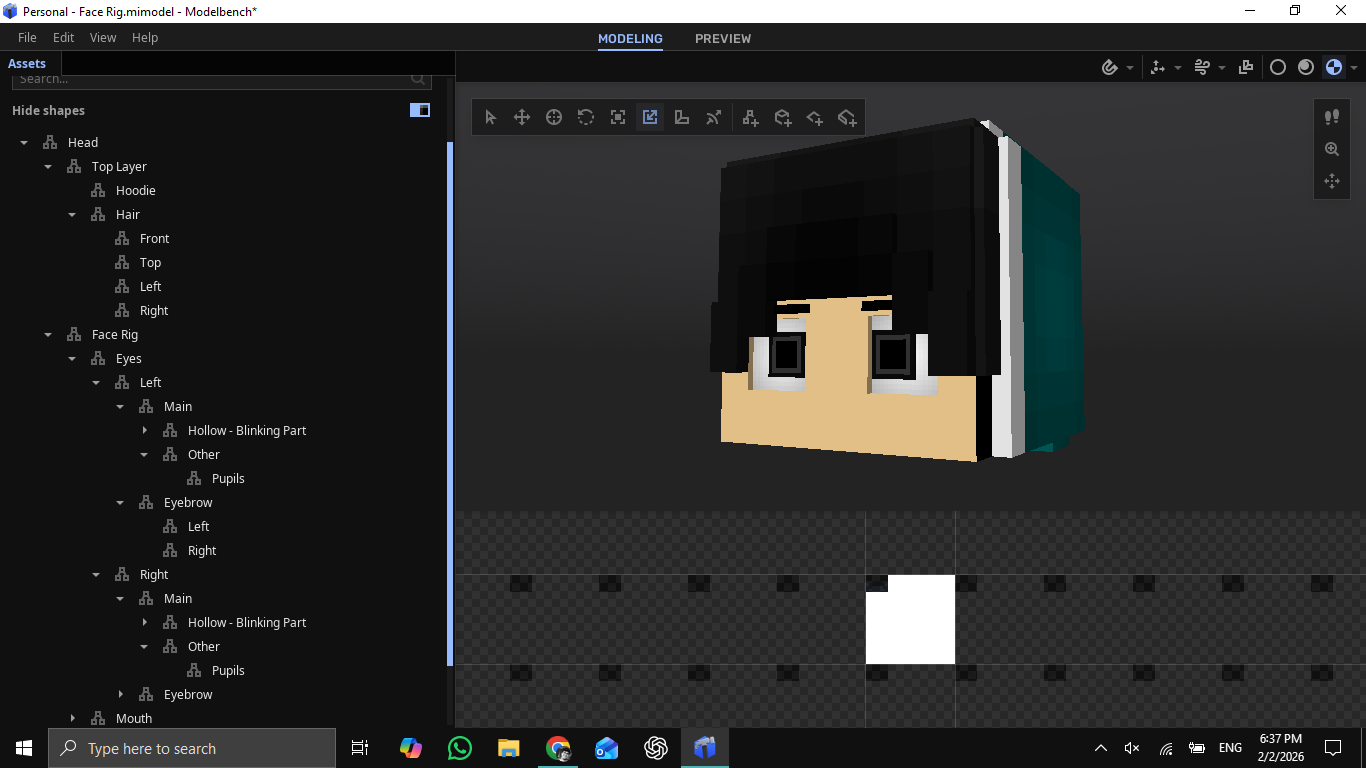The width and height of the screenshot is (1366, 768).
Task: Use the Pan view control on the right
Action: coord(1331,181)
